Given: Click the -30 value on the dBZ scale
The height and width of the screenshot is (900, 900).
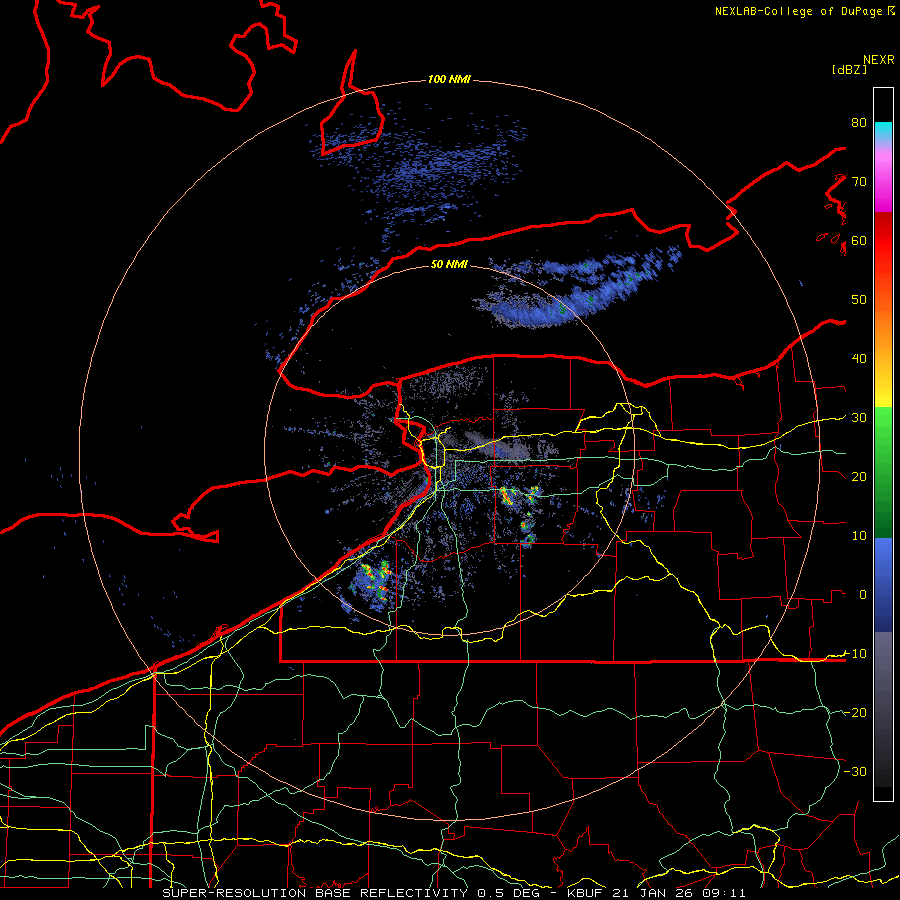Looking at the screenshot, I should click(x=855, y=771).
